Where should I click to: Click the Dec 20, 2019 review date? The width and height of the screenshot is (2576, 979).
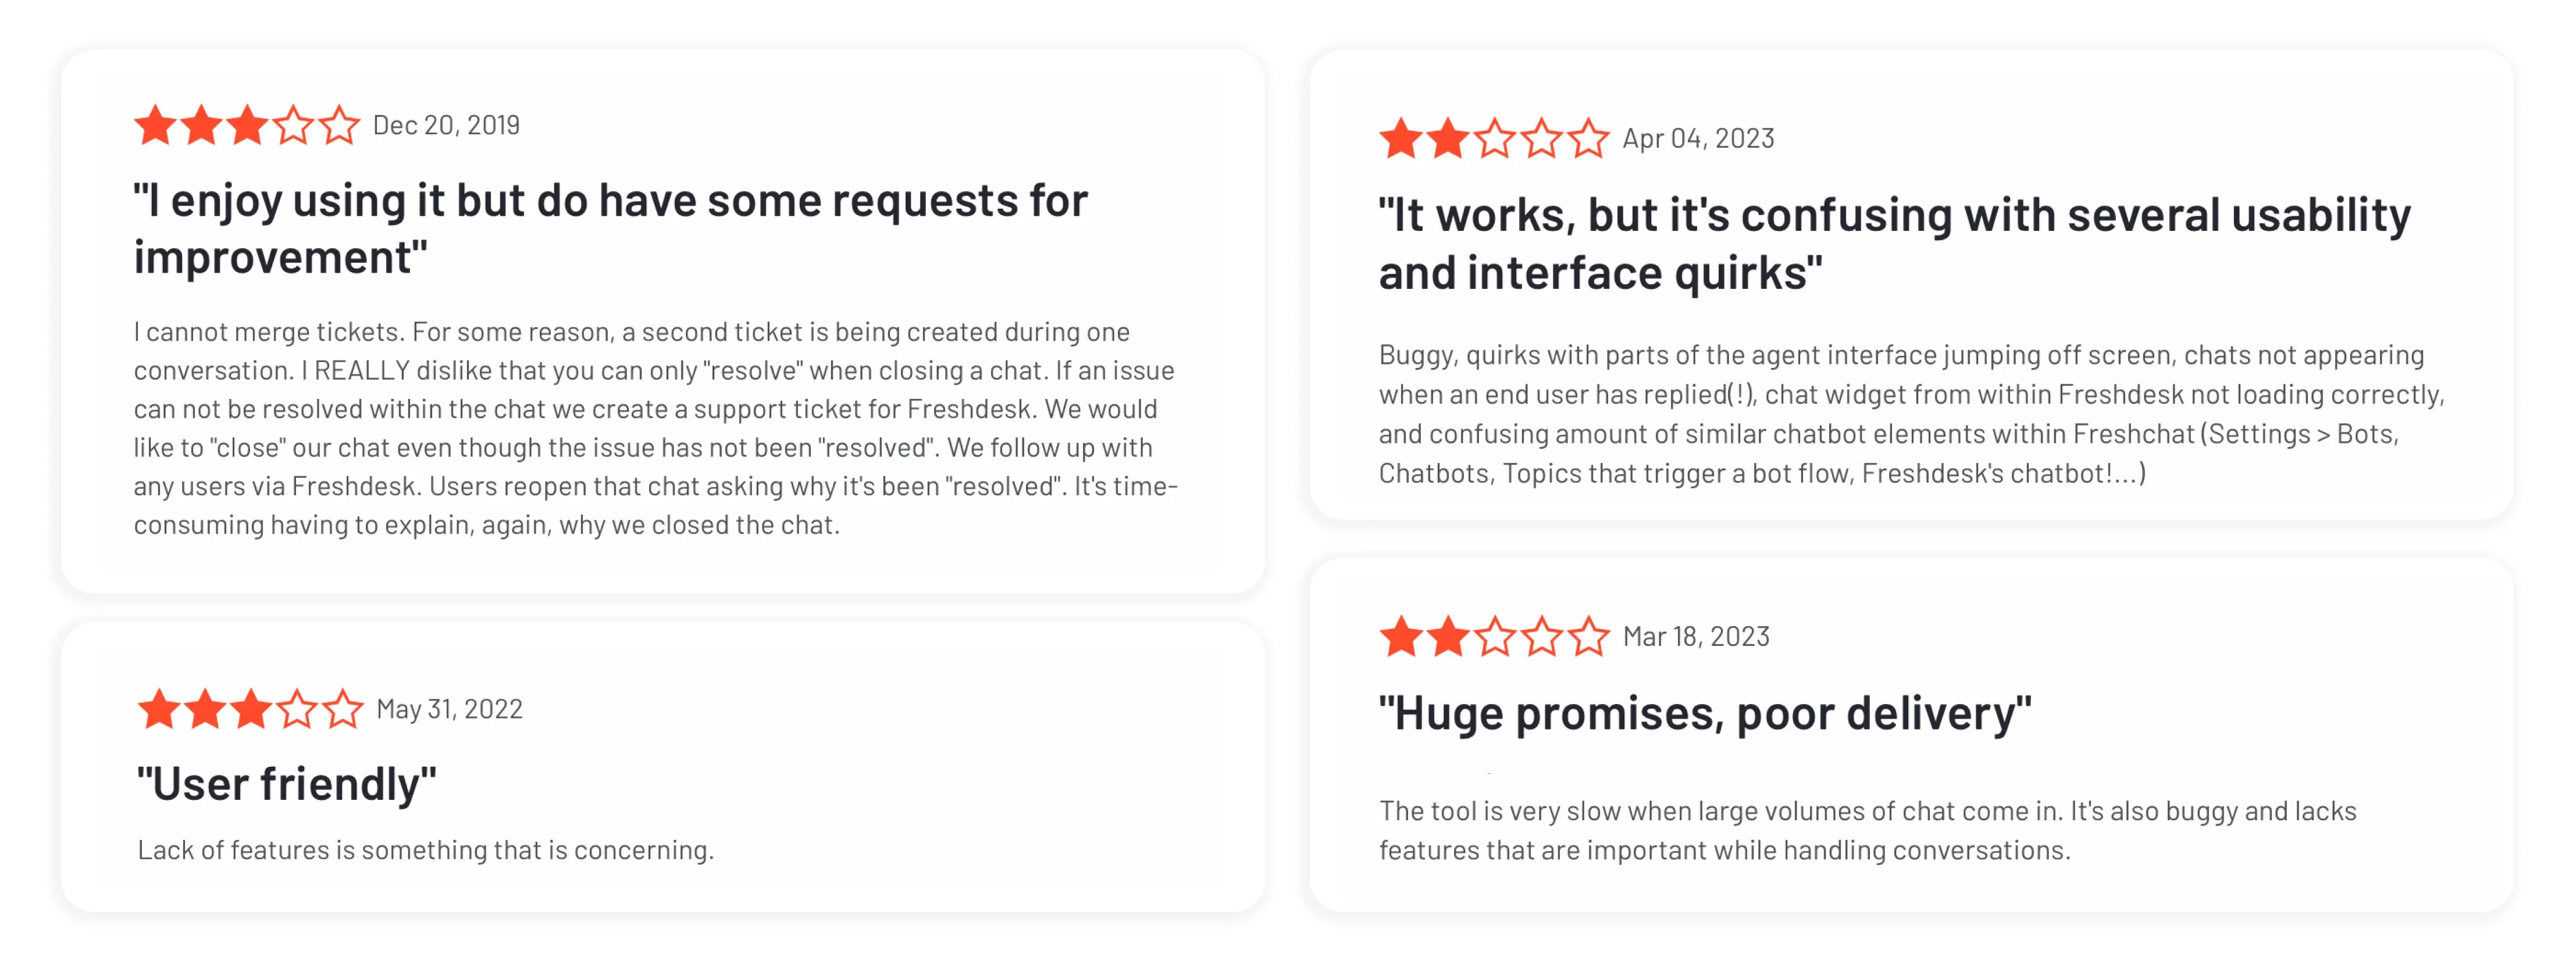(446, 125)
